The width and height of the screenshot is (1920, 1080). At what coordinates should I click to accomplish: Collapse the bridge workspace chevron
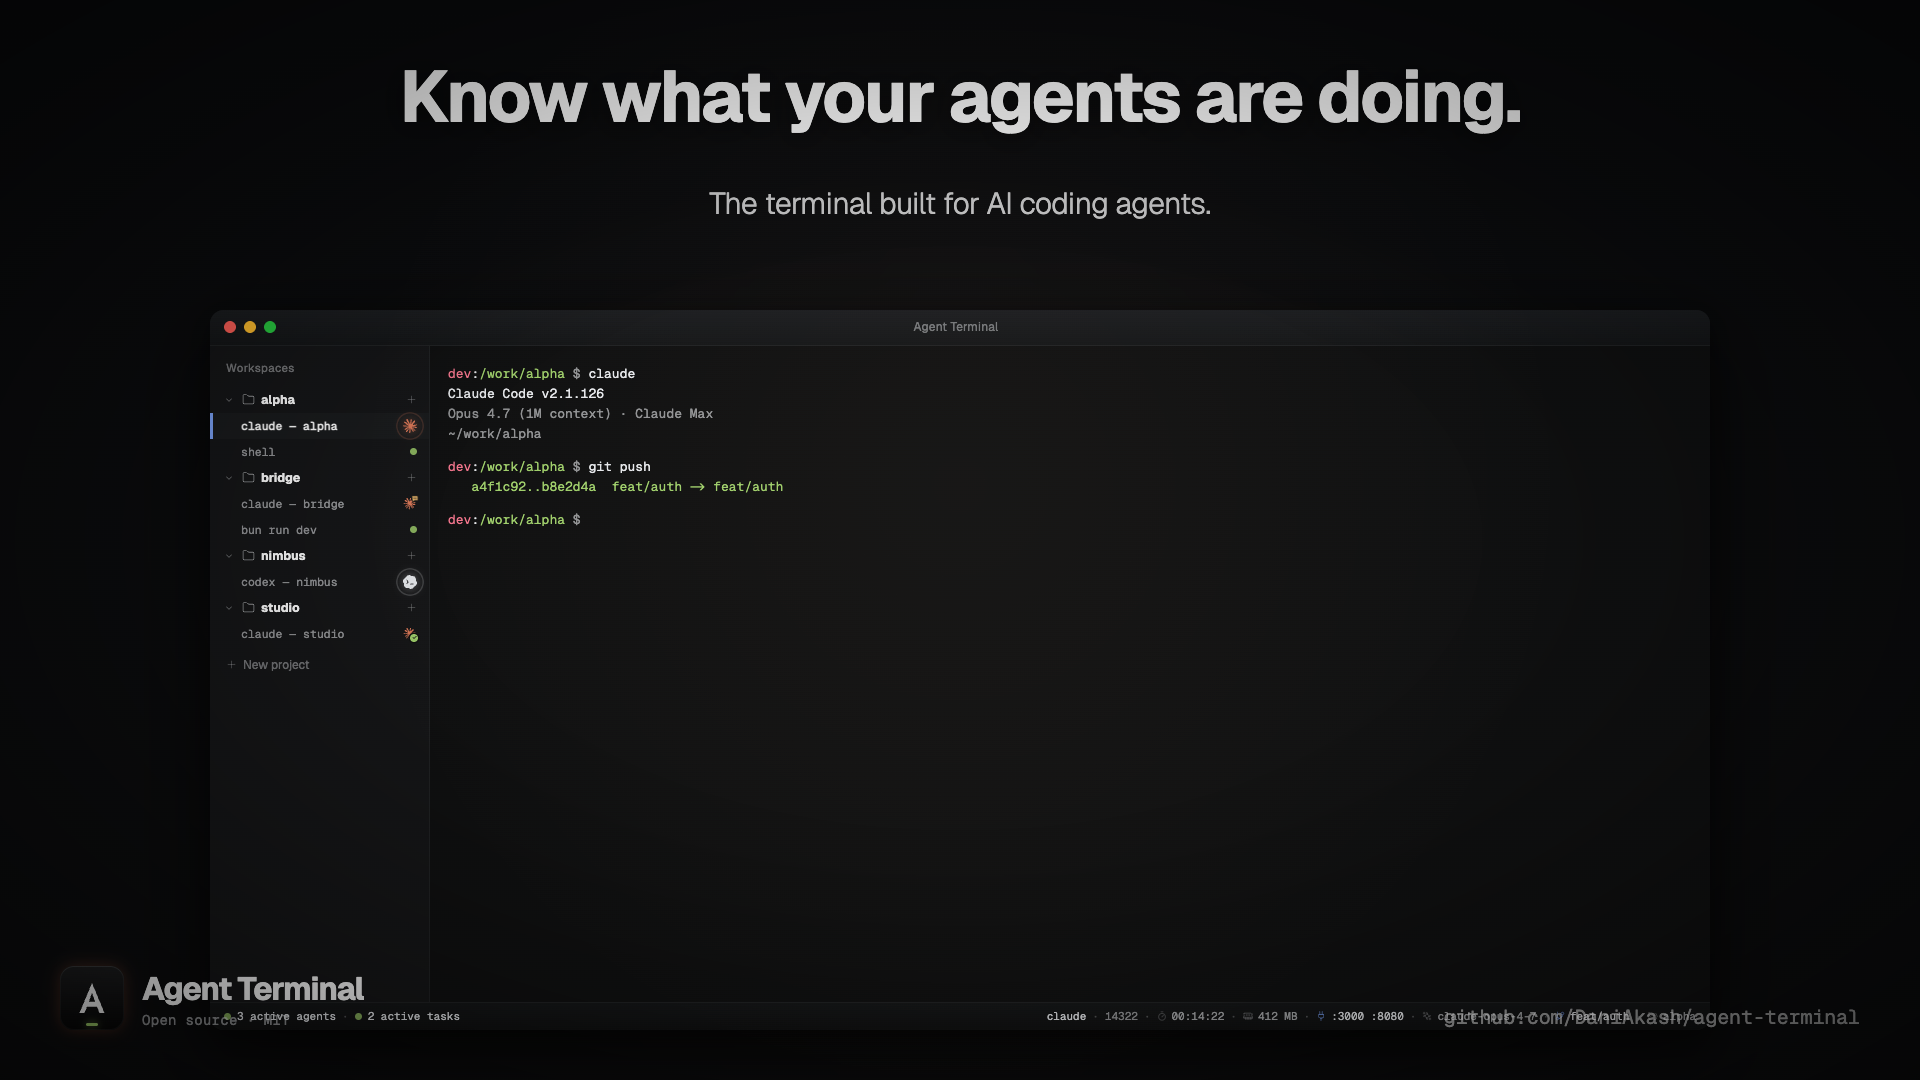pos(229,477)
